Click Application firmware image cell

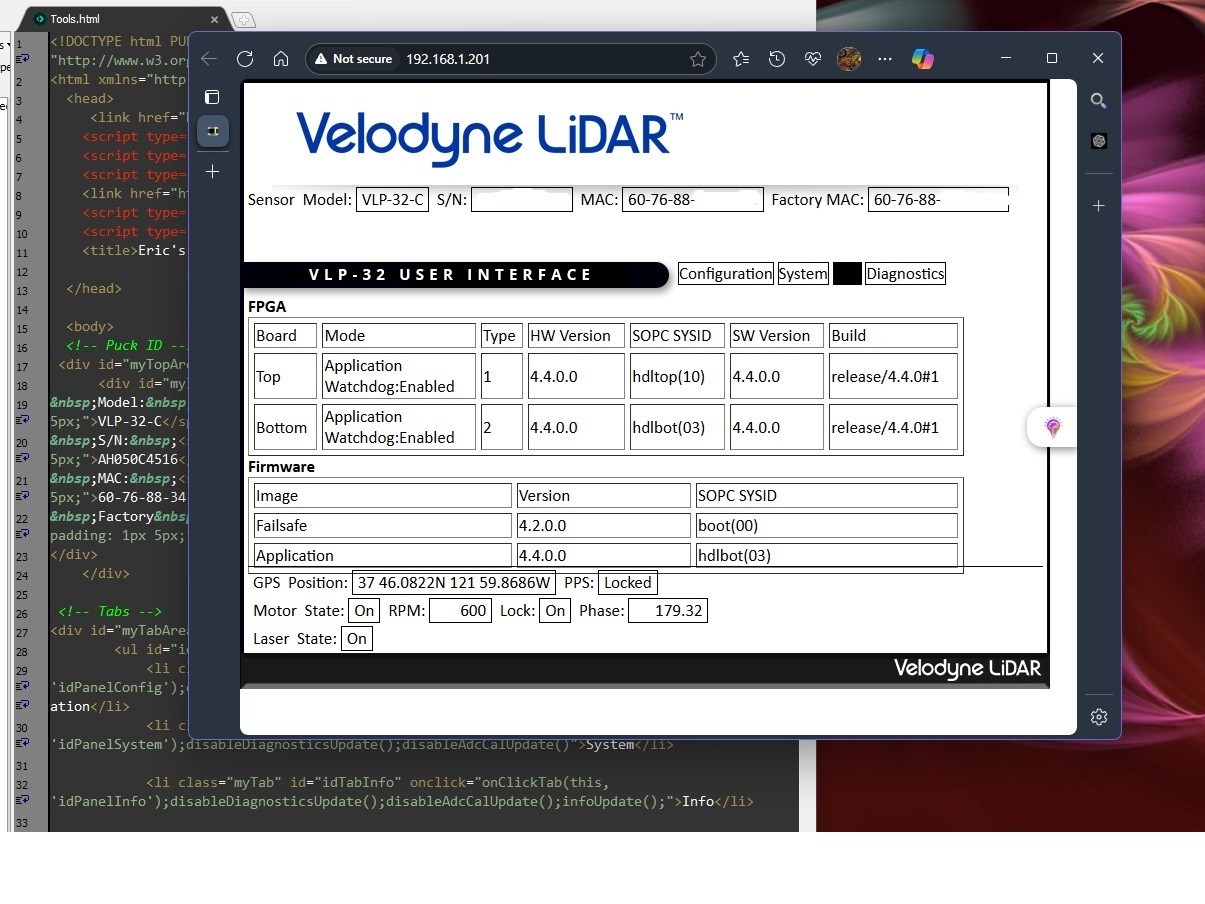[x=382, y=555]
